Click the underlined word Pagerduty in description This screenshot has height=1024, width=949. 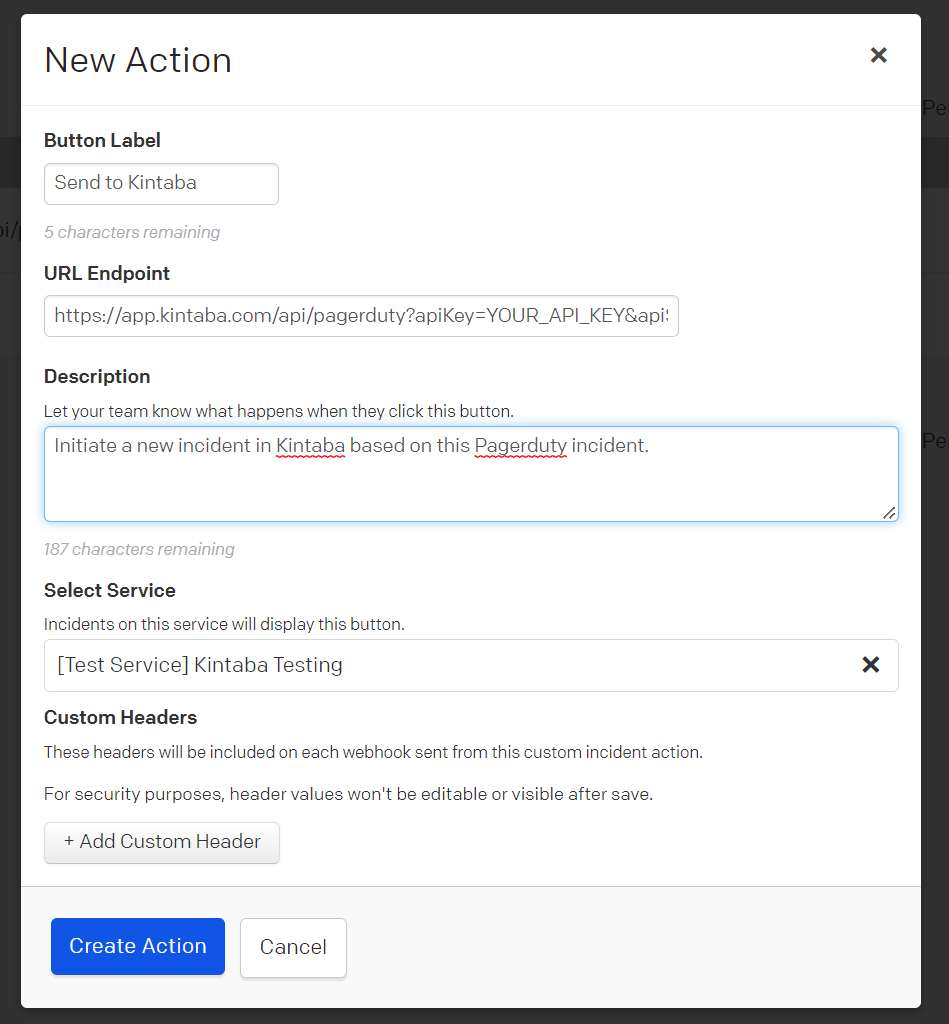[521, 446]
